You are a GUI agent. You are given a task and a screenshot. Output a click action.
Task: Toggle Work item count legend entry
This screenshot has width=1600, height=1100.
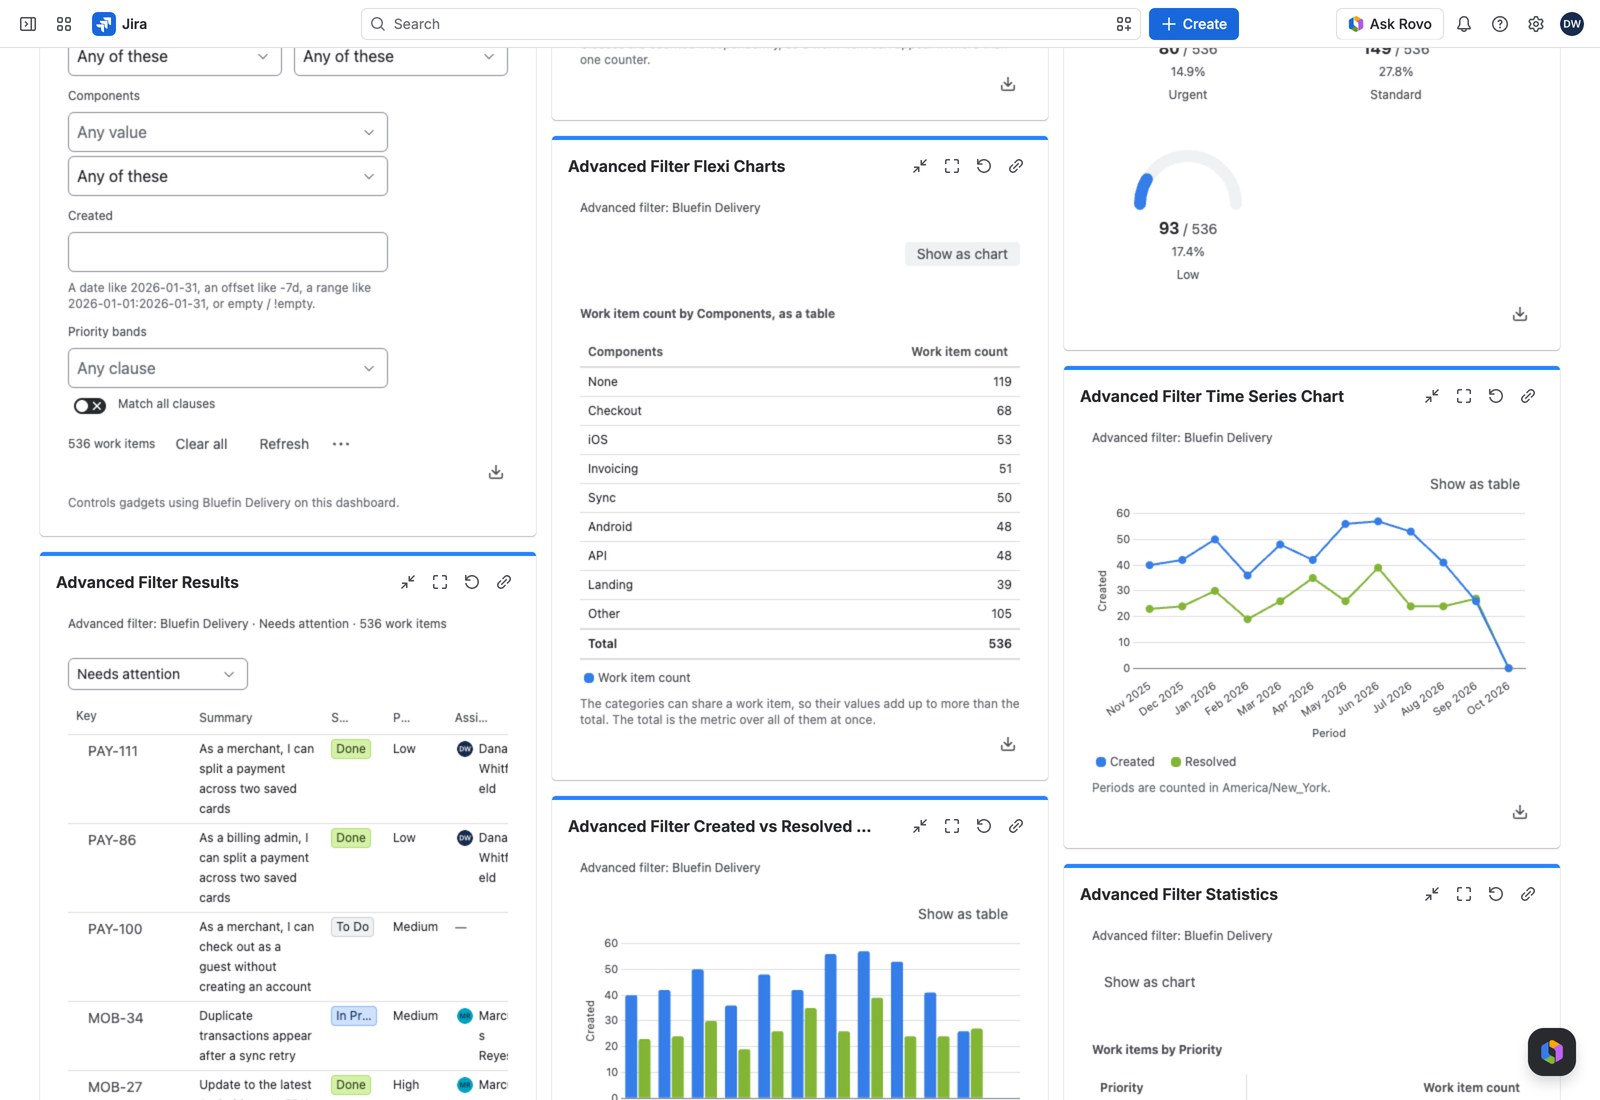coord(637,678)
